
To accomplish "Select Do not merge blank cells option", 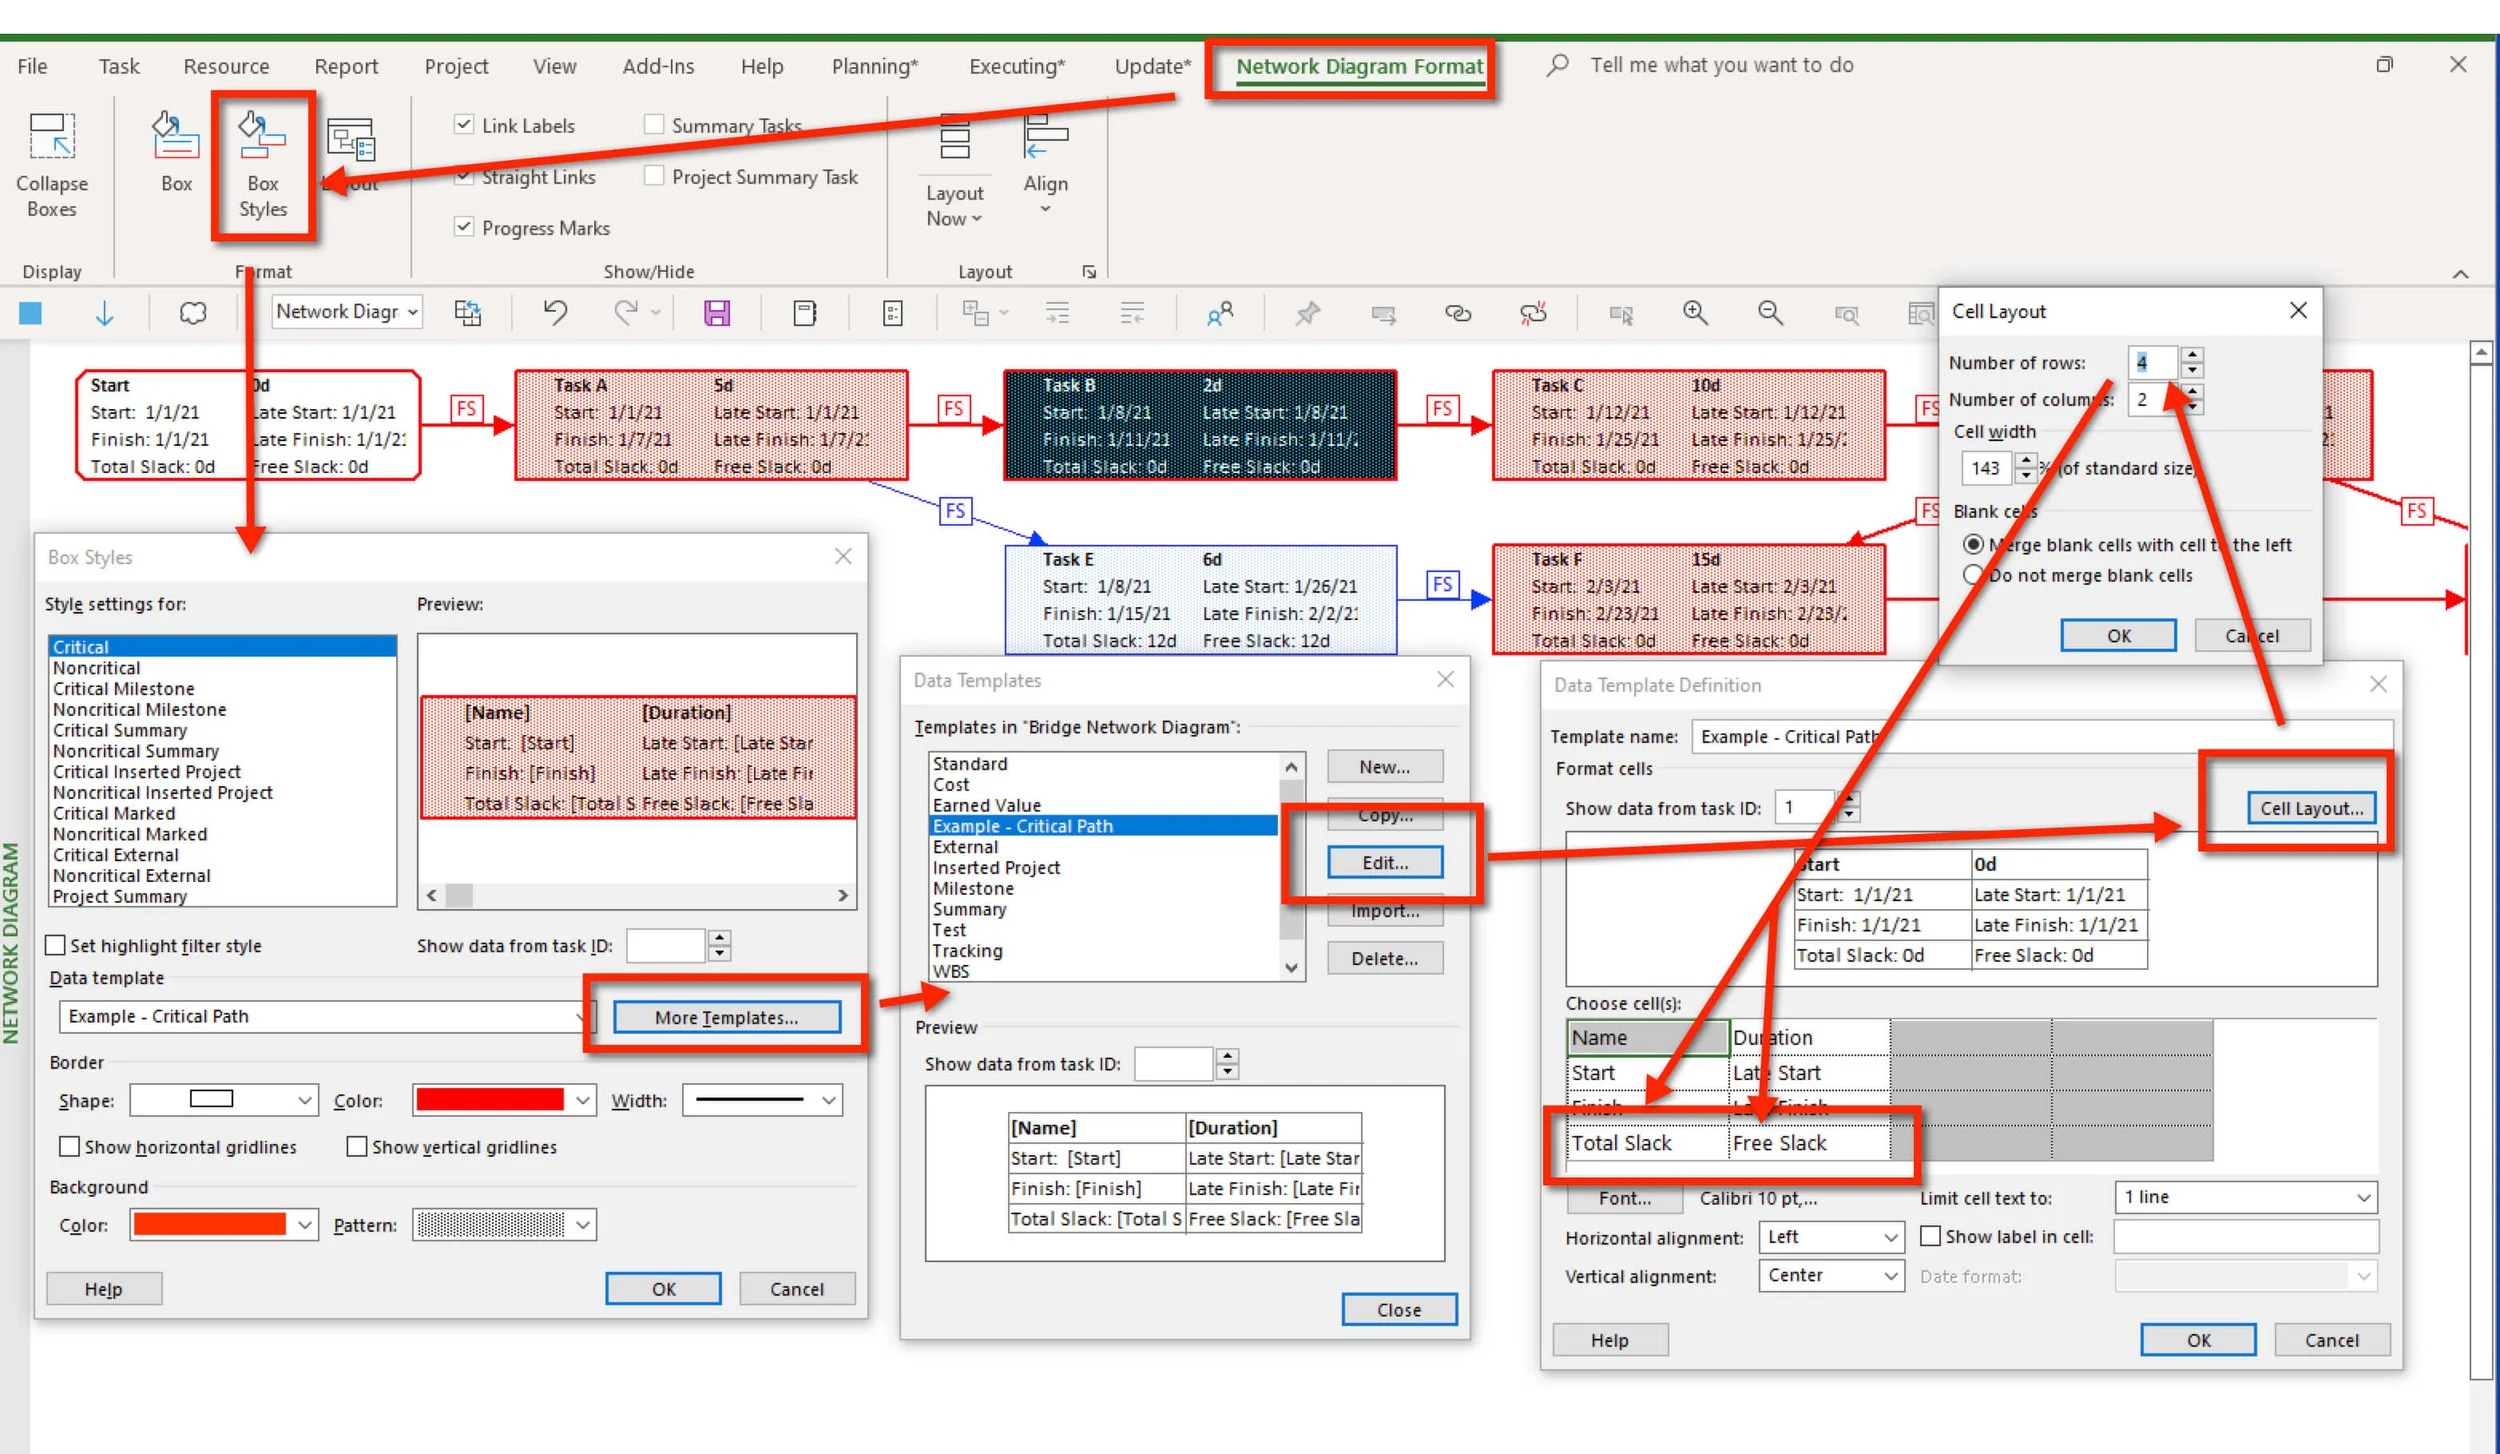I will point(1972,575).
